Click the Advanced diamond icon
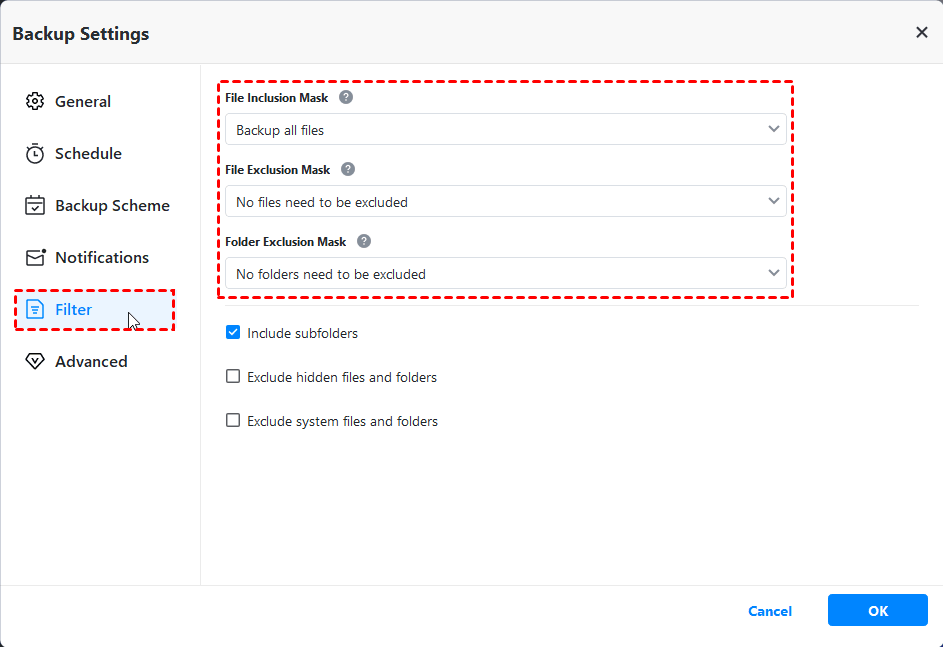943x647 pixels. pyautogui.click(x=35, y=362)
